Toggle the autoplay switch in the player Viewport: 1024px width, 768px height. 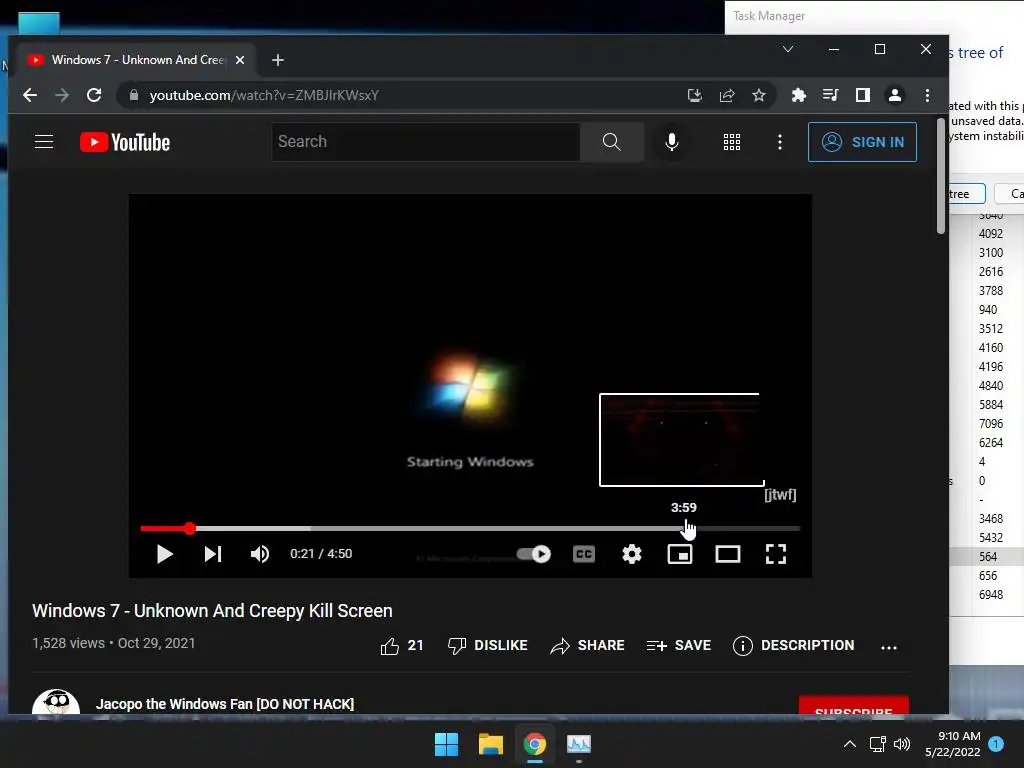[x=534, y=554]
